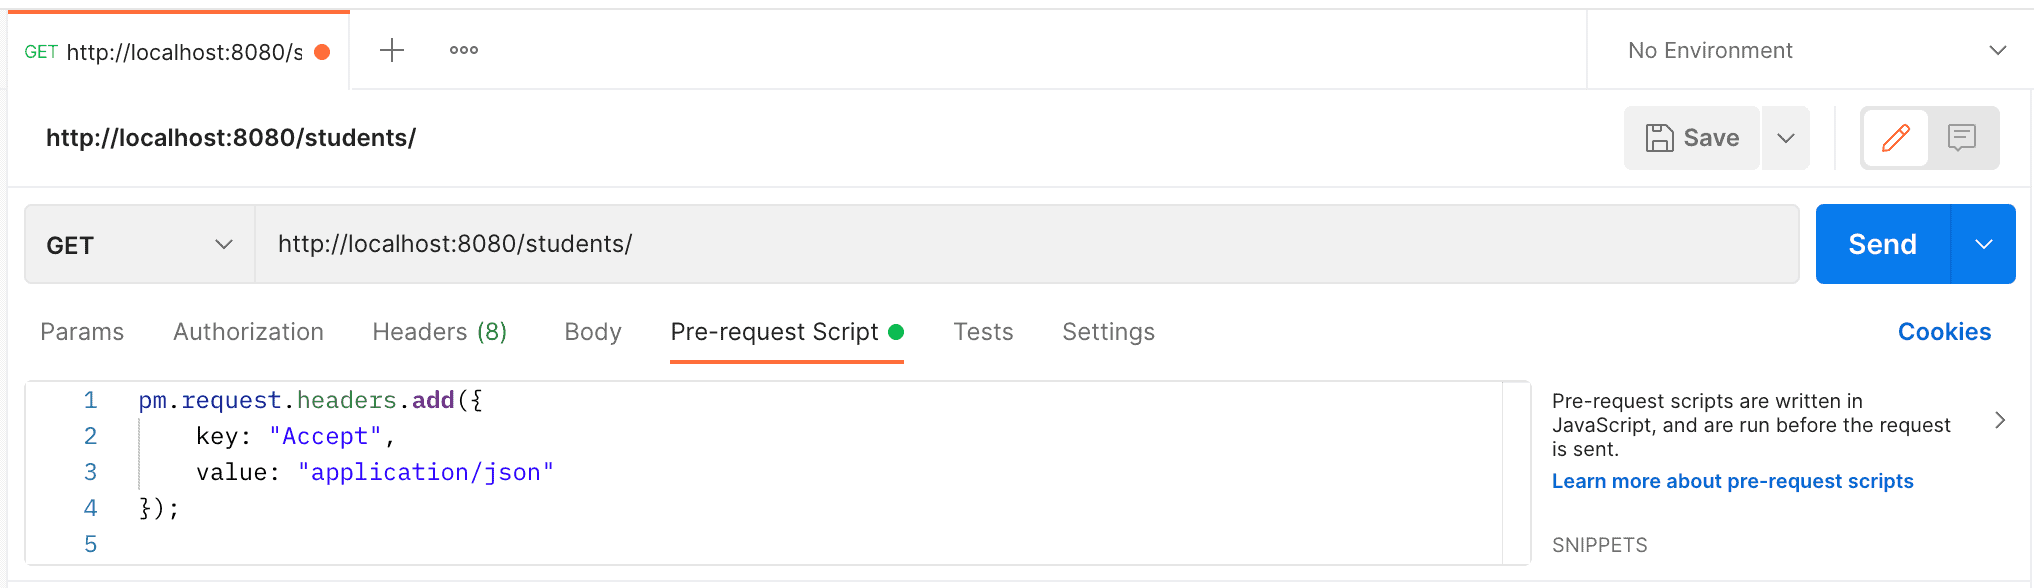Screen dimensions: 2034x588
Task: Open the Send button split dropdown arrow
Action: [1981, 243]
